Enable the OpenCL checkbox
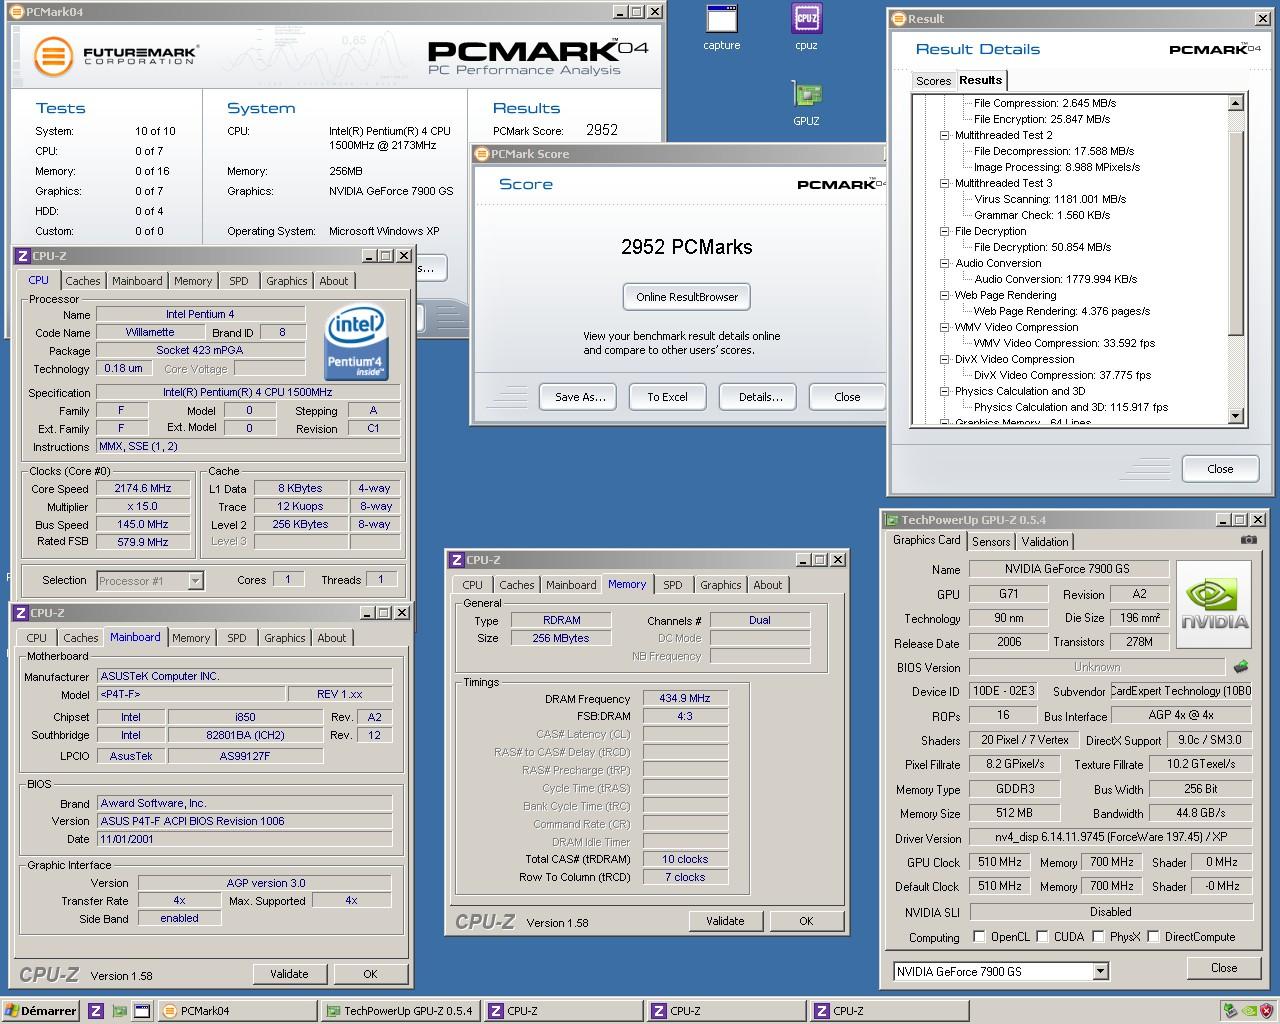 coord(980,937)
